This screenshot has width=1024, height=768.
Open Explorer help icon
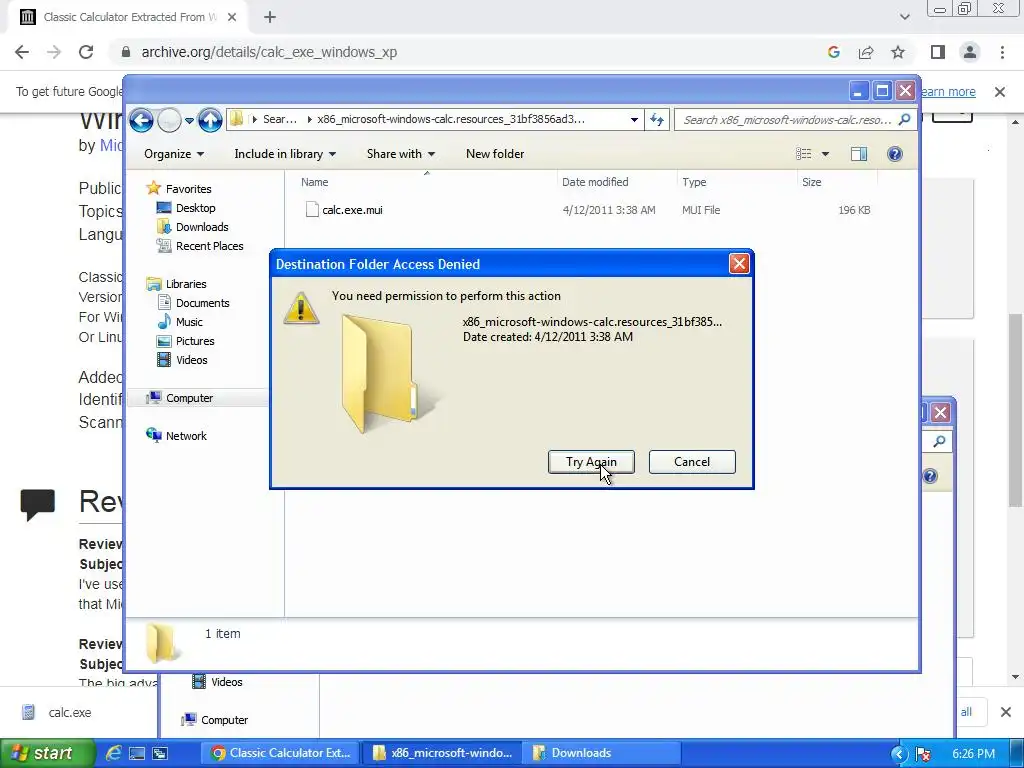[x=895, y=153]
